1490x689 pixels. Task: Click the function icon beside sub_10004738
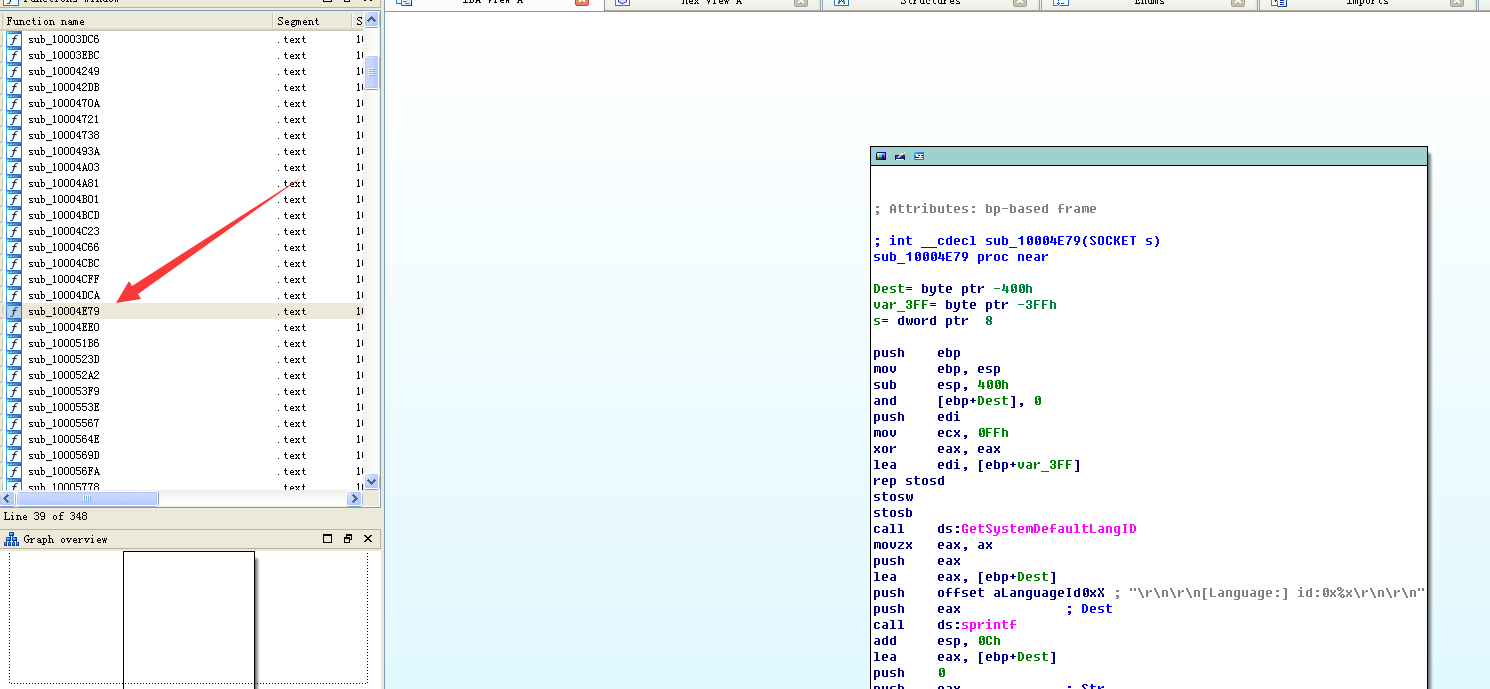click(14, 135)
